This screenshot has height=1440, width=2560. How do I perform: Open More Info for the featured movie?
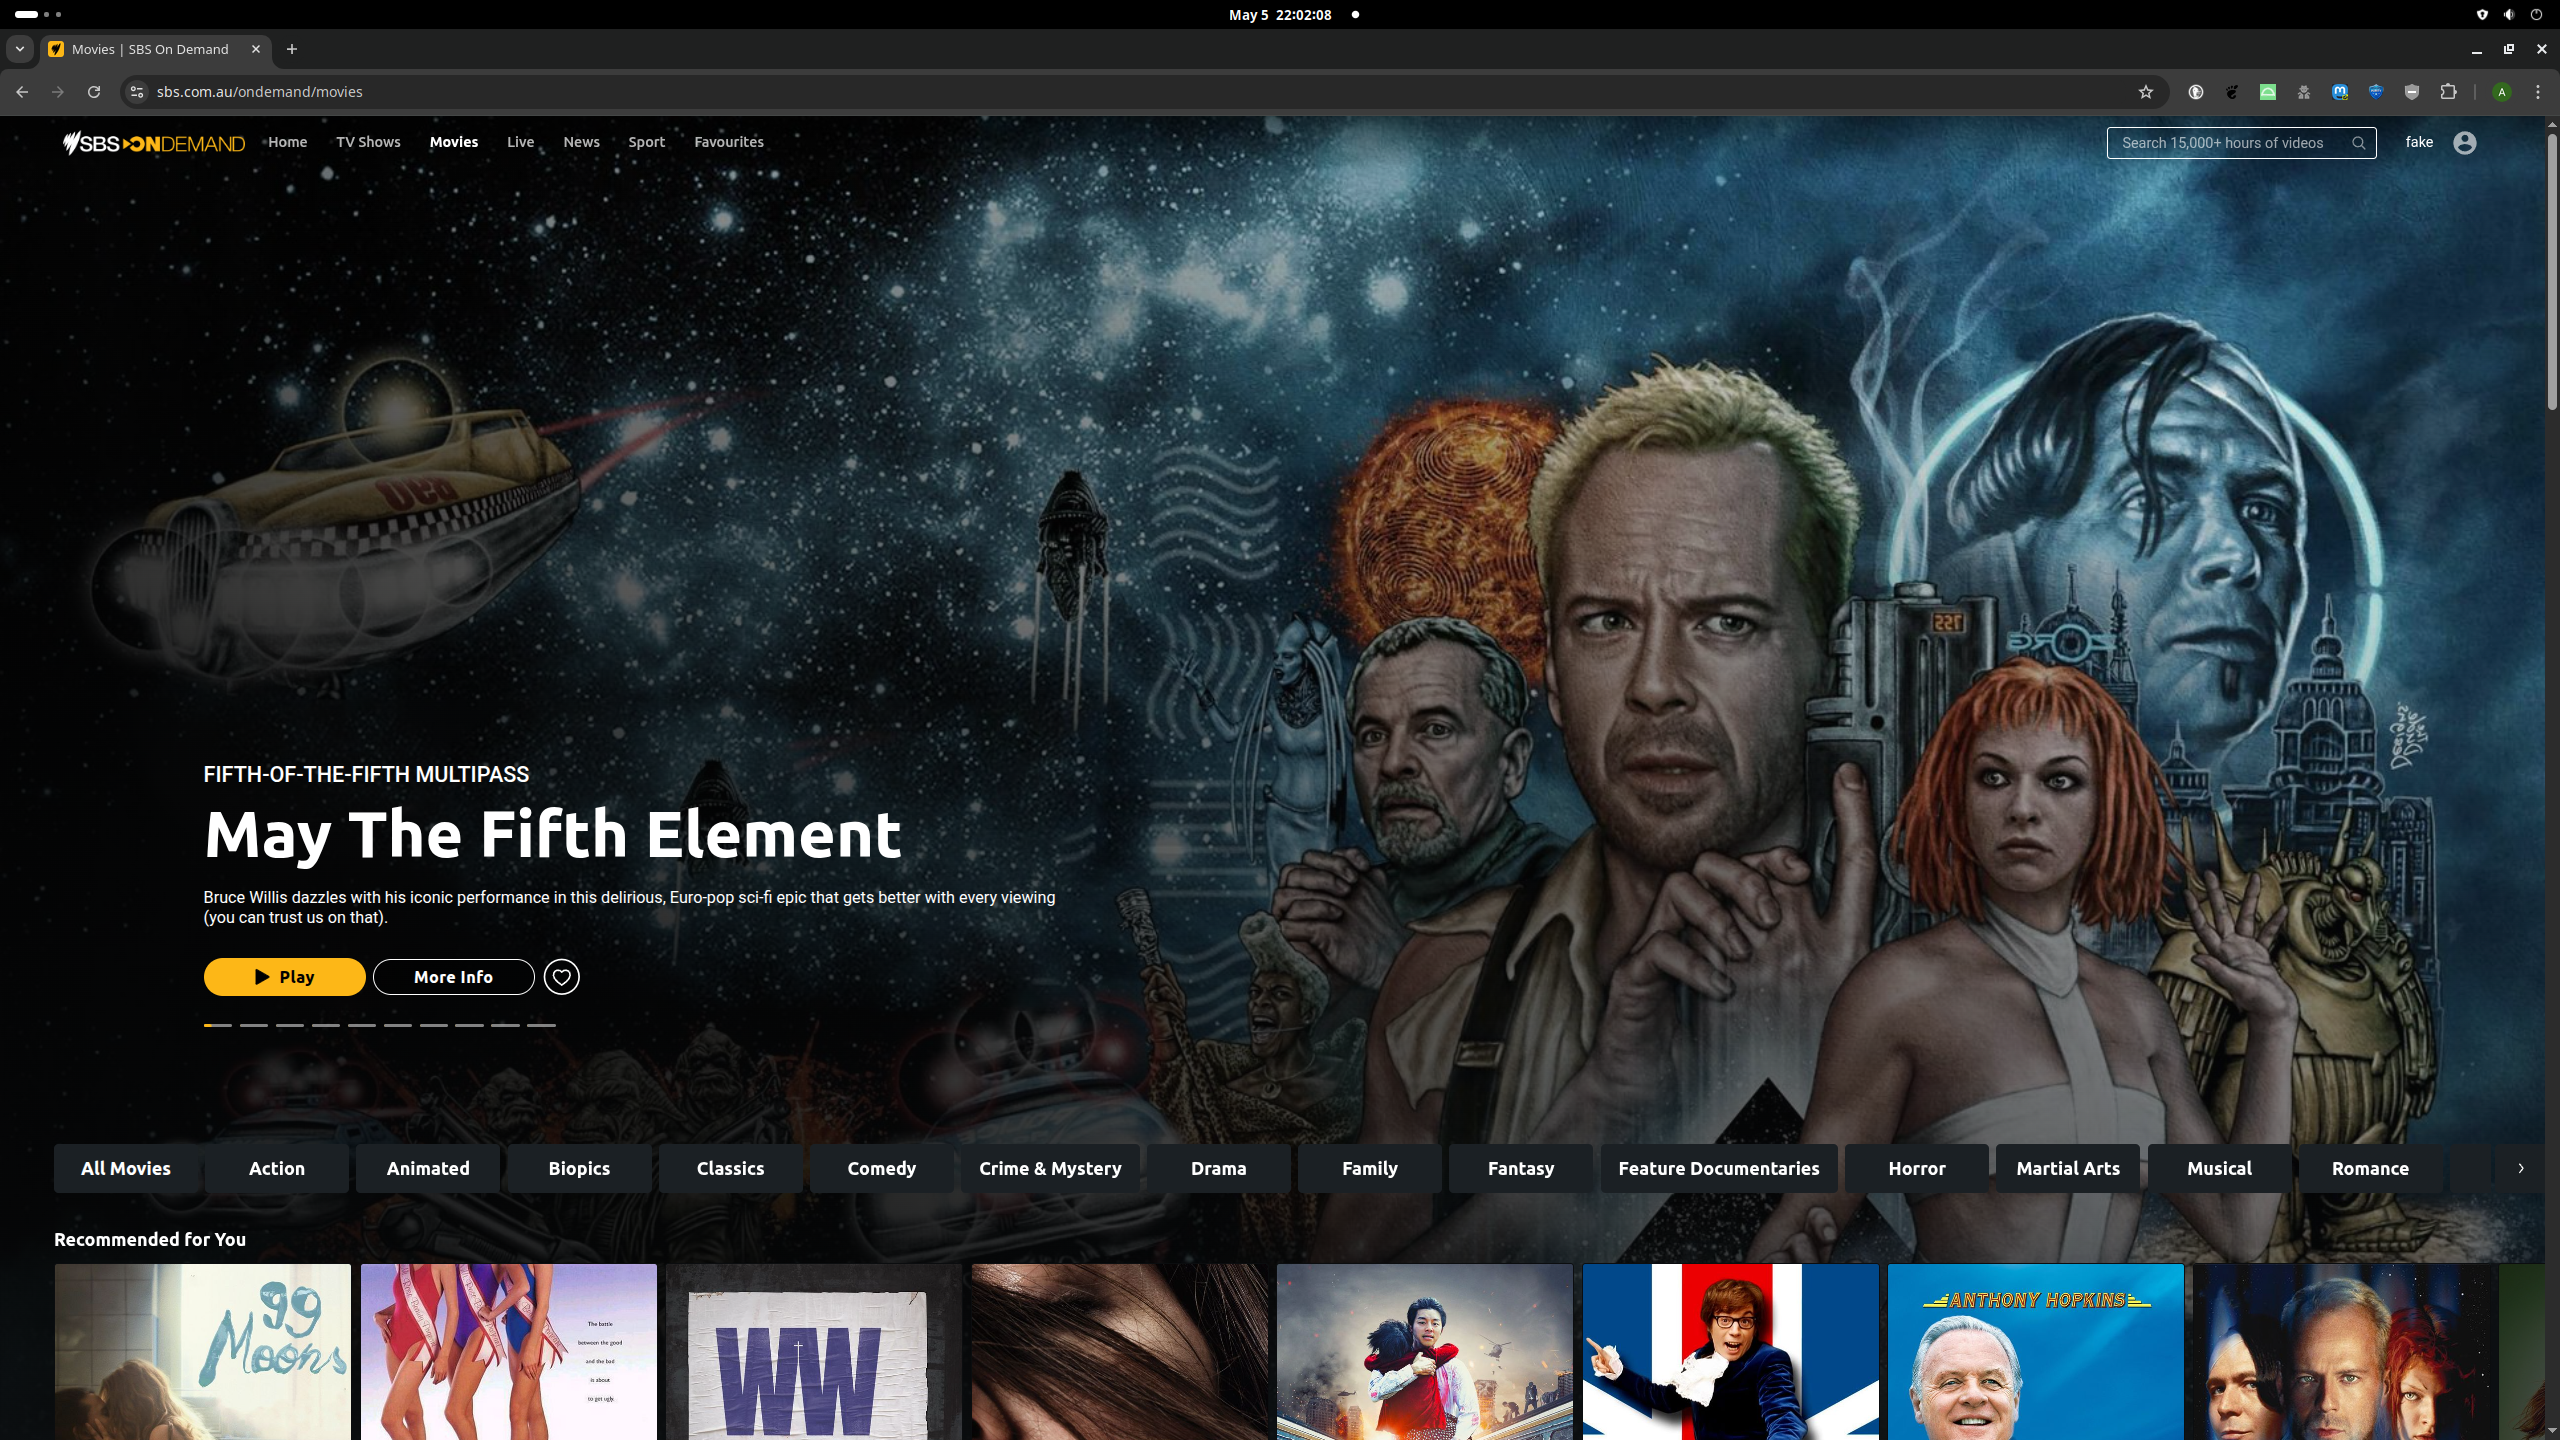coord(454,977)
